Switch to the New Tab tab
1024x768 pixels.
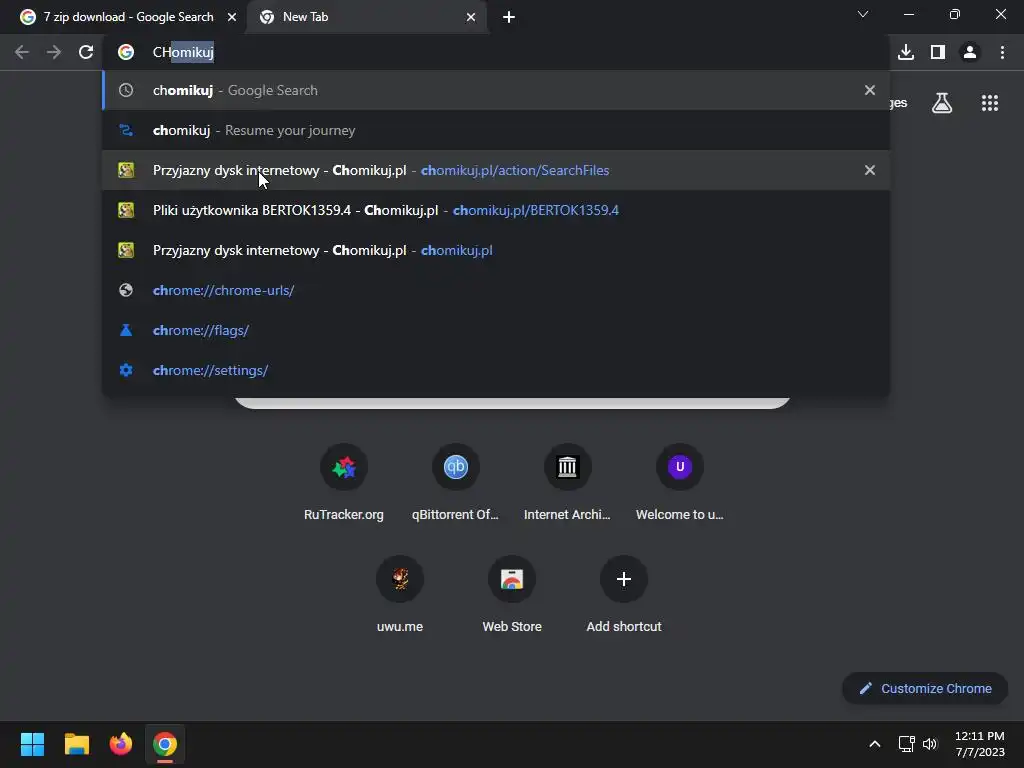[366, 17]
